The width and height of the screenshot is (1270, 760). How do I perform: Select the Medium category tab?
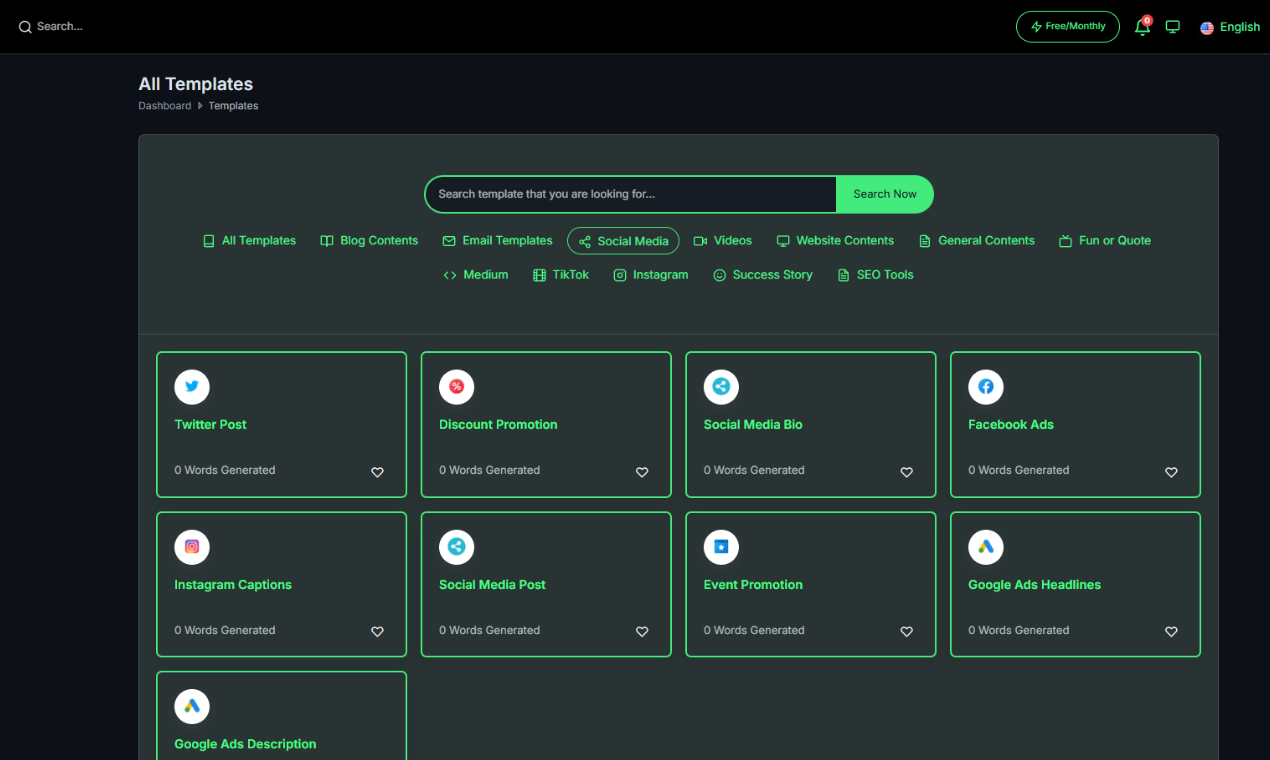click(x=475, y=275)
